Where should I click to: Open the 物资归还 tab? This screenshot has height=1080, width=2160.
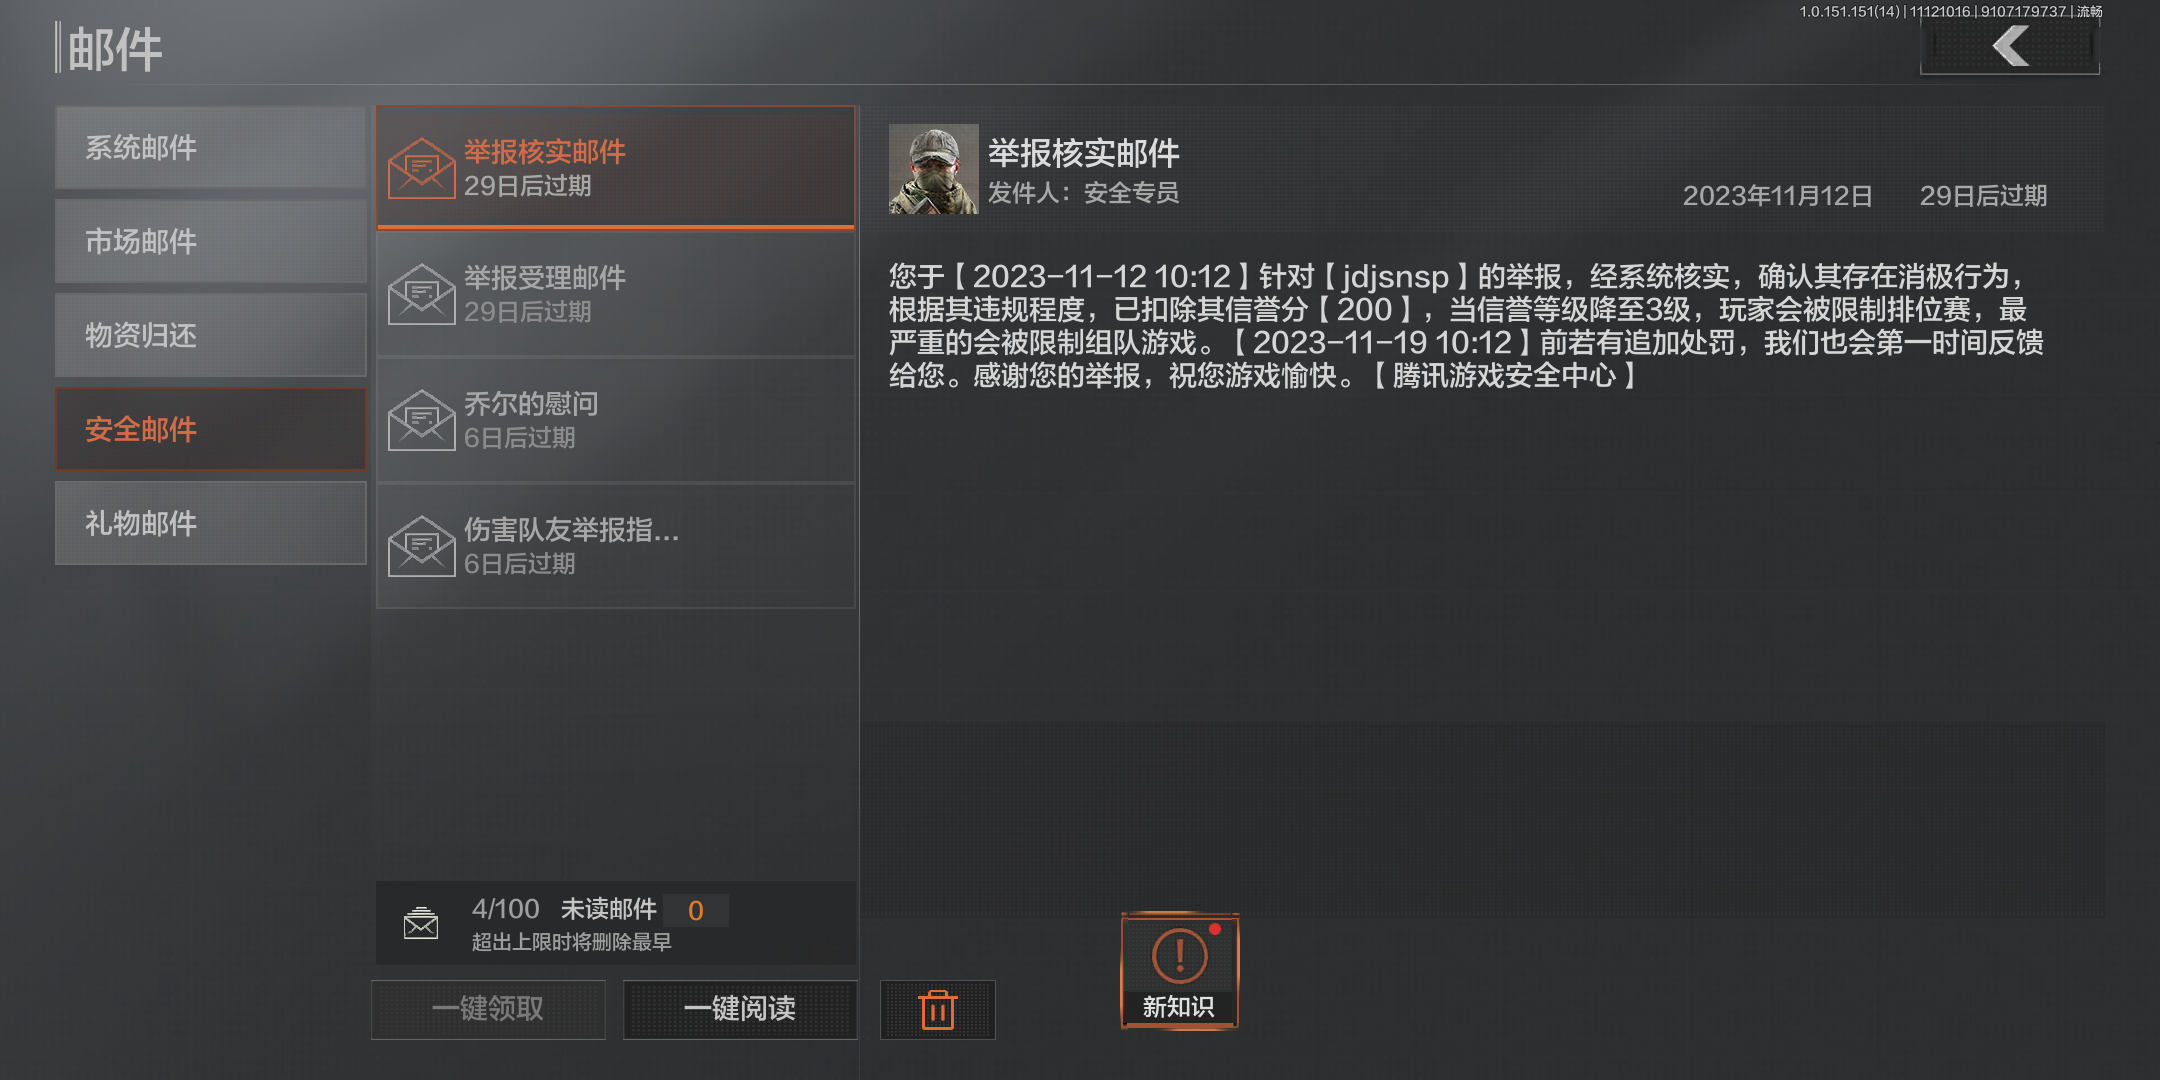tap(211, 336)
